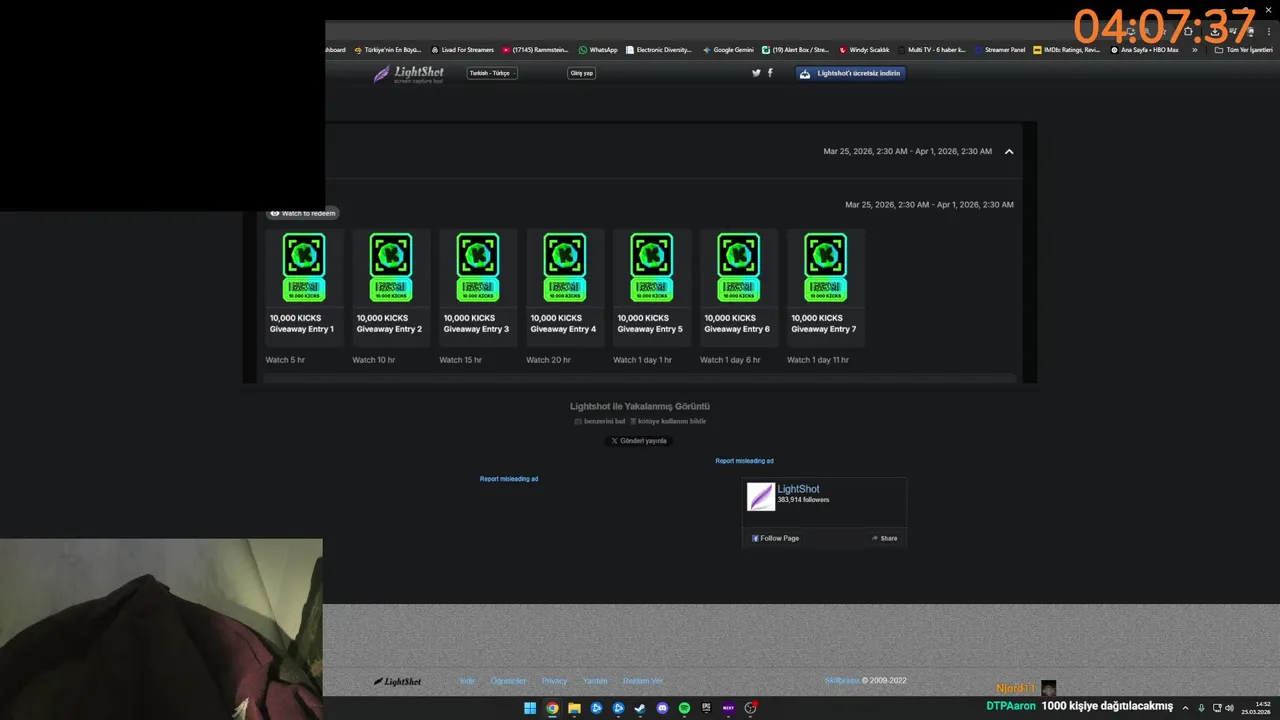The width and height of the screenshot is (1280, 720).
Task: Open the Türkiye'nin En Büyü... bookmark
Action: click(387, 50)
